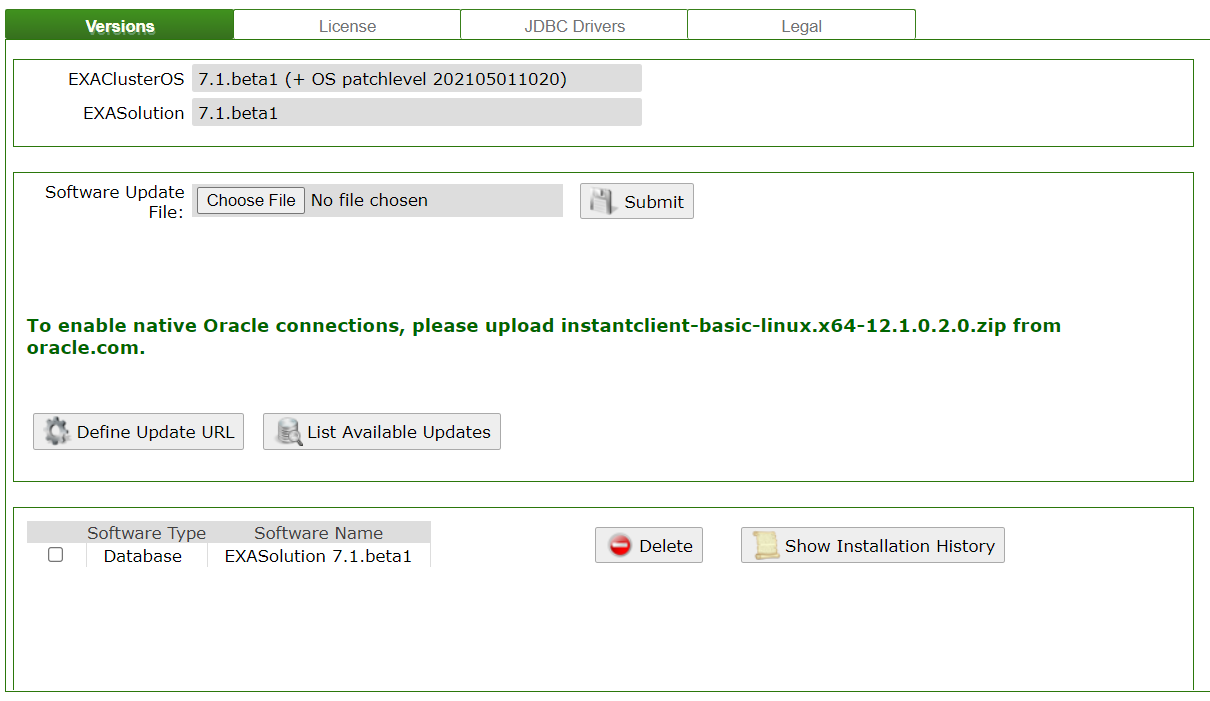This screenshot has height=701, width=1210.
Task: Click the List Available Updates button label
Action: (399, 432)
